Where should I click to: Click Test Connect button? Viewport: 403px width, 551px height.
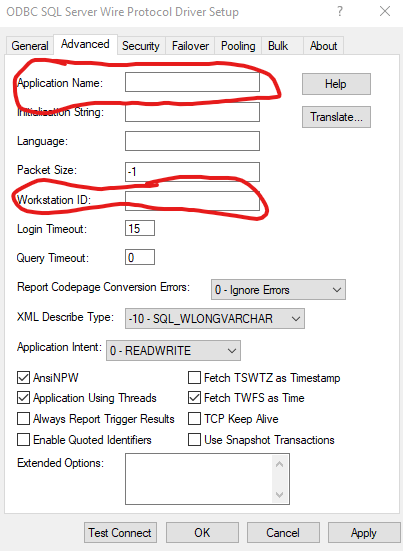120,533
